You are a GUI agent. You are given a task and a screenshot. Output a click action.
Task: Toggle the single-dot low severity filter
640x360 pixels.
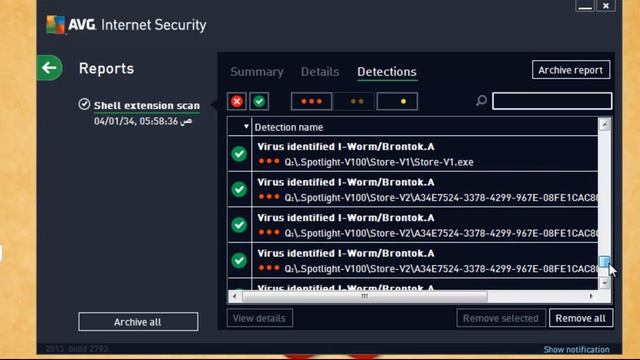tap(397, 101)
